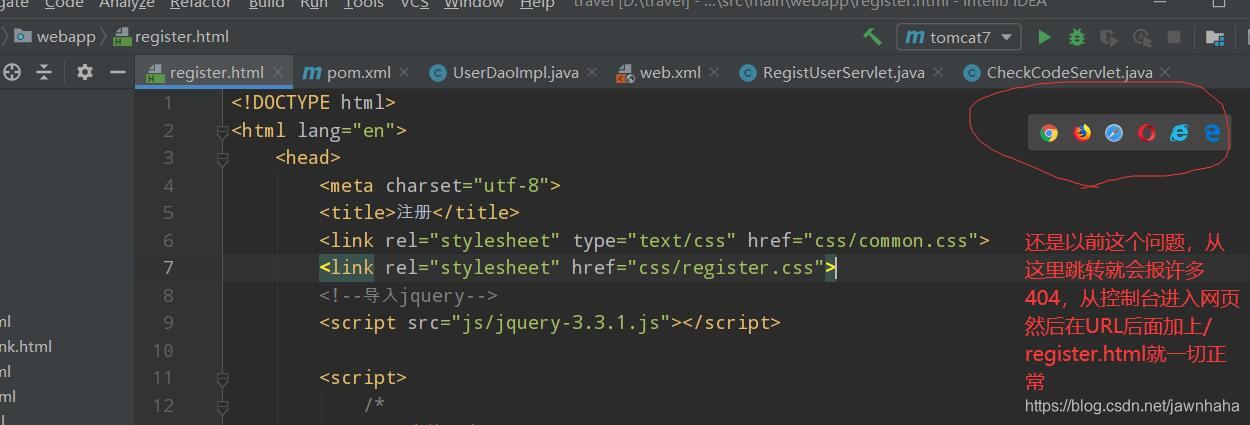Select register.html in breadcrumb path
The image size is (1250, 425).
(171, 37)
